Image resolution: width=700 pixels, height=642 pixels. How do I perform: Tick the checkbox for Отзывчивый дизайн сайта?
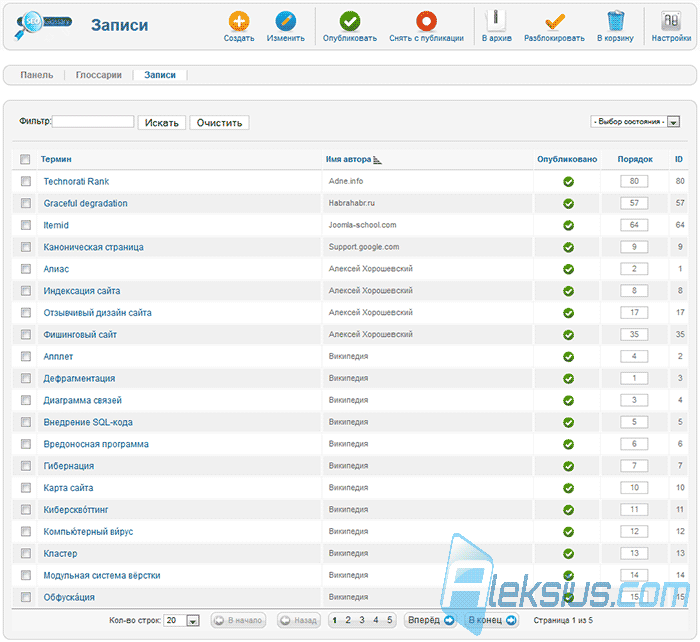(26, 313)
